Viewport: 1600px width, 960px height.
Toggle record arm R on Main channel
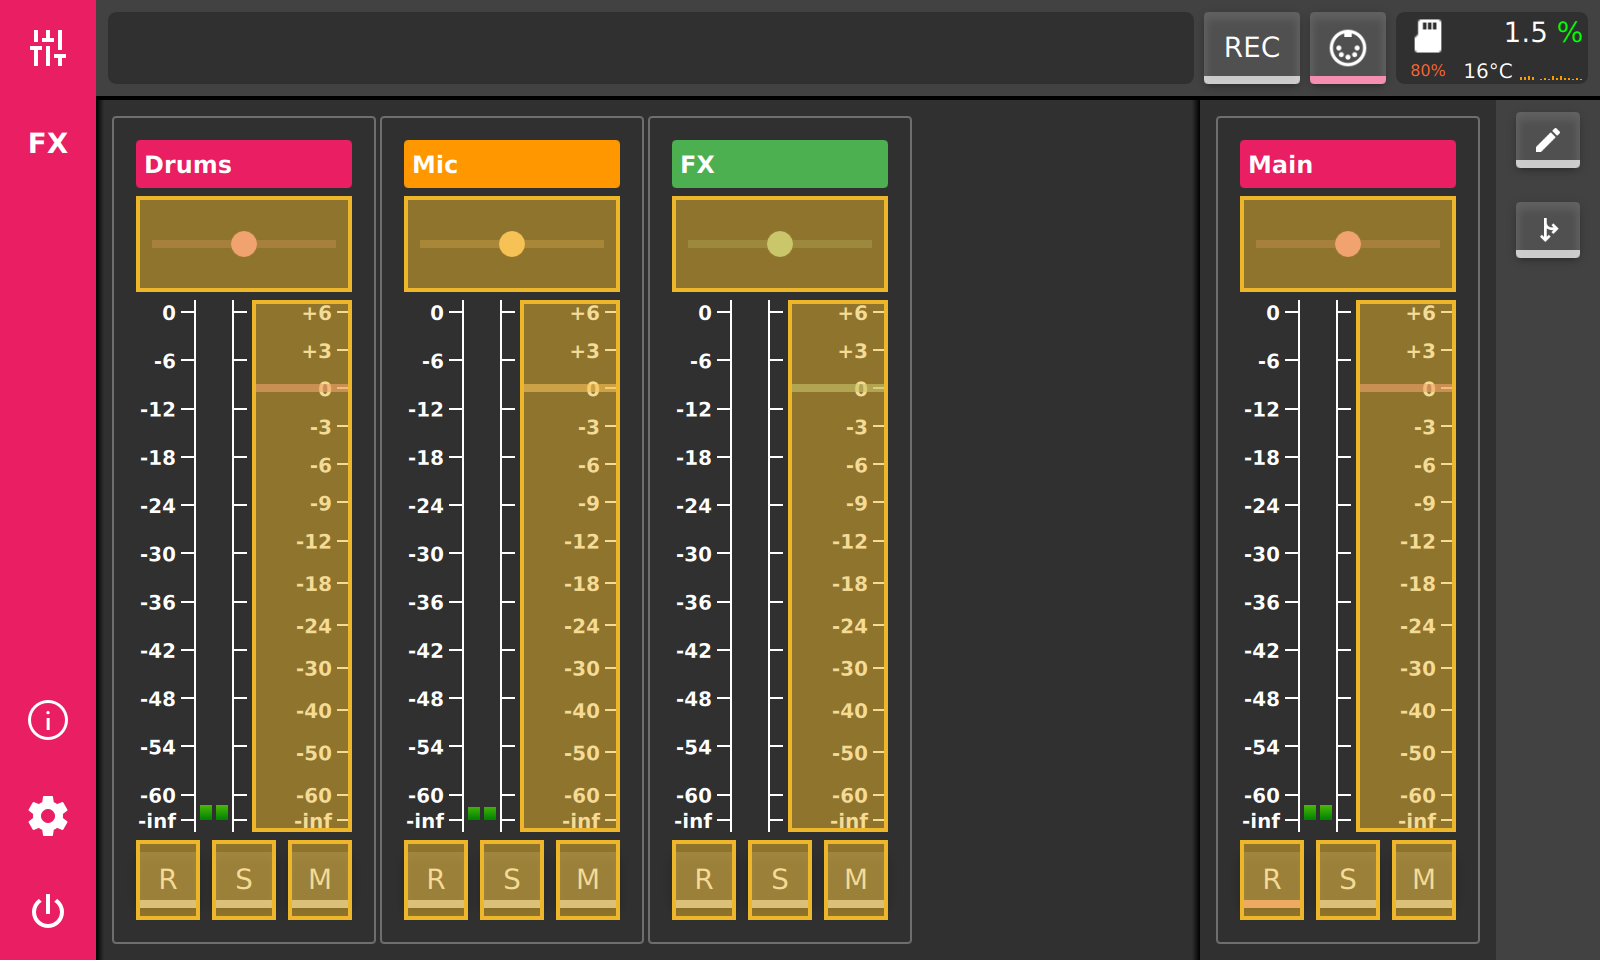click(1272, 880)
